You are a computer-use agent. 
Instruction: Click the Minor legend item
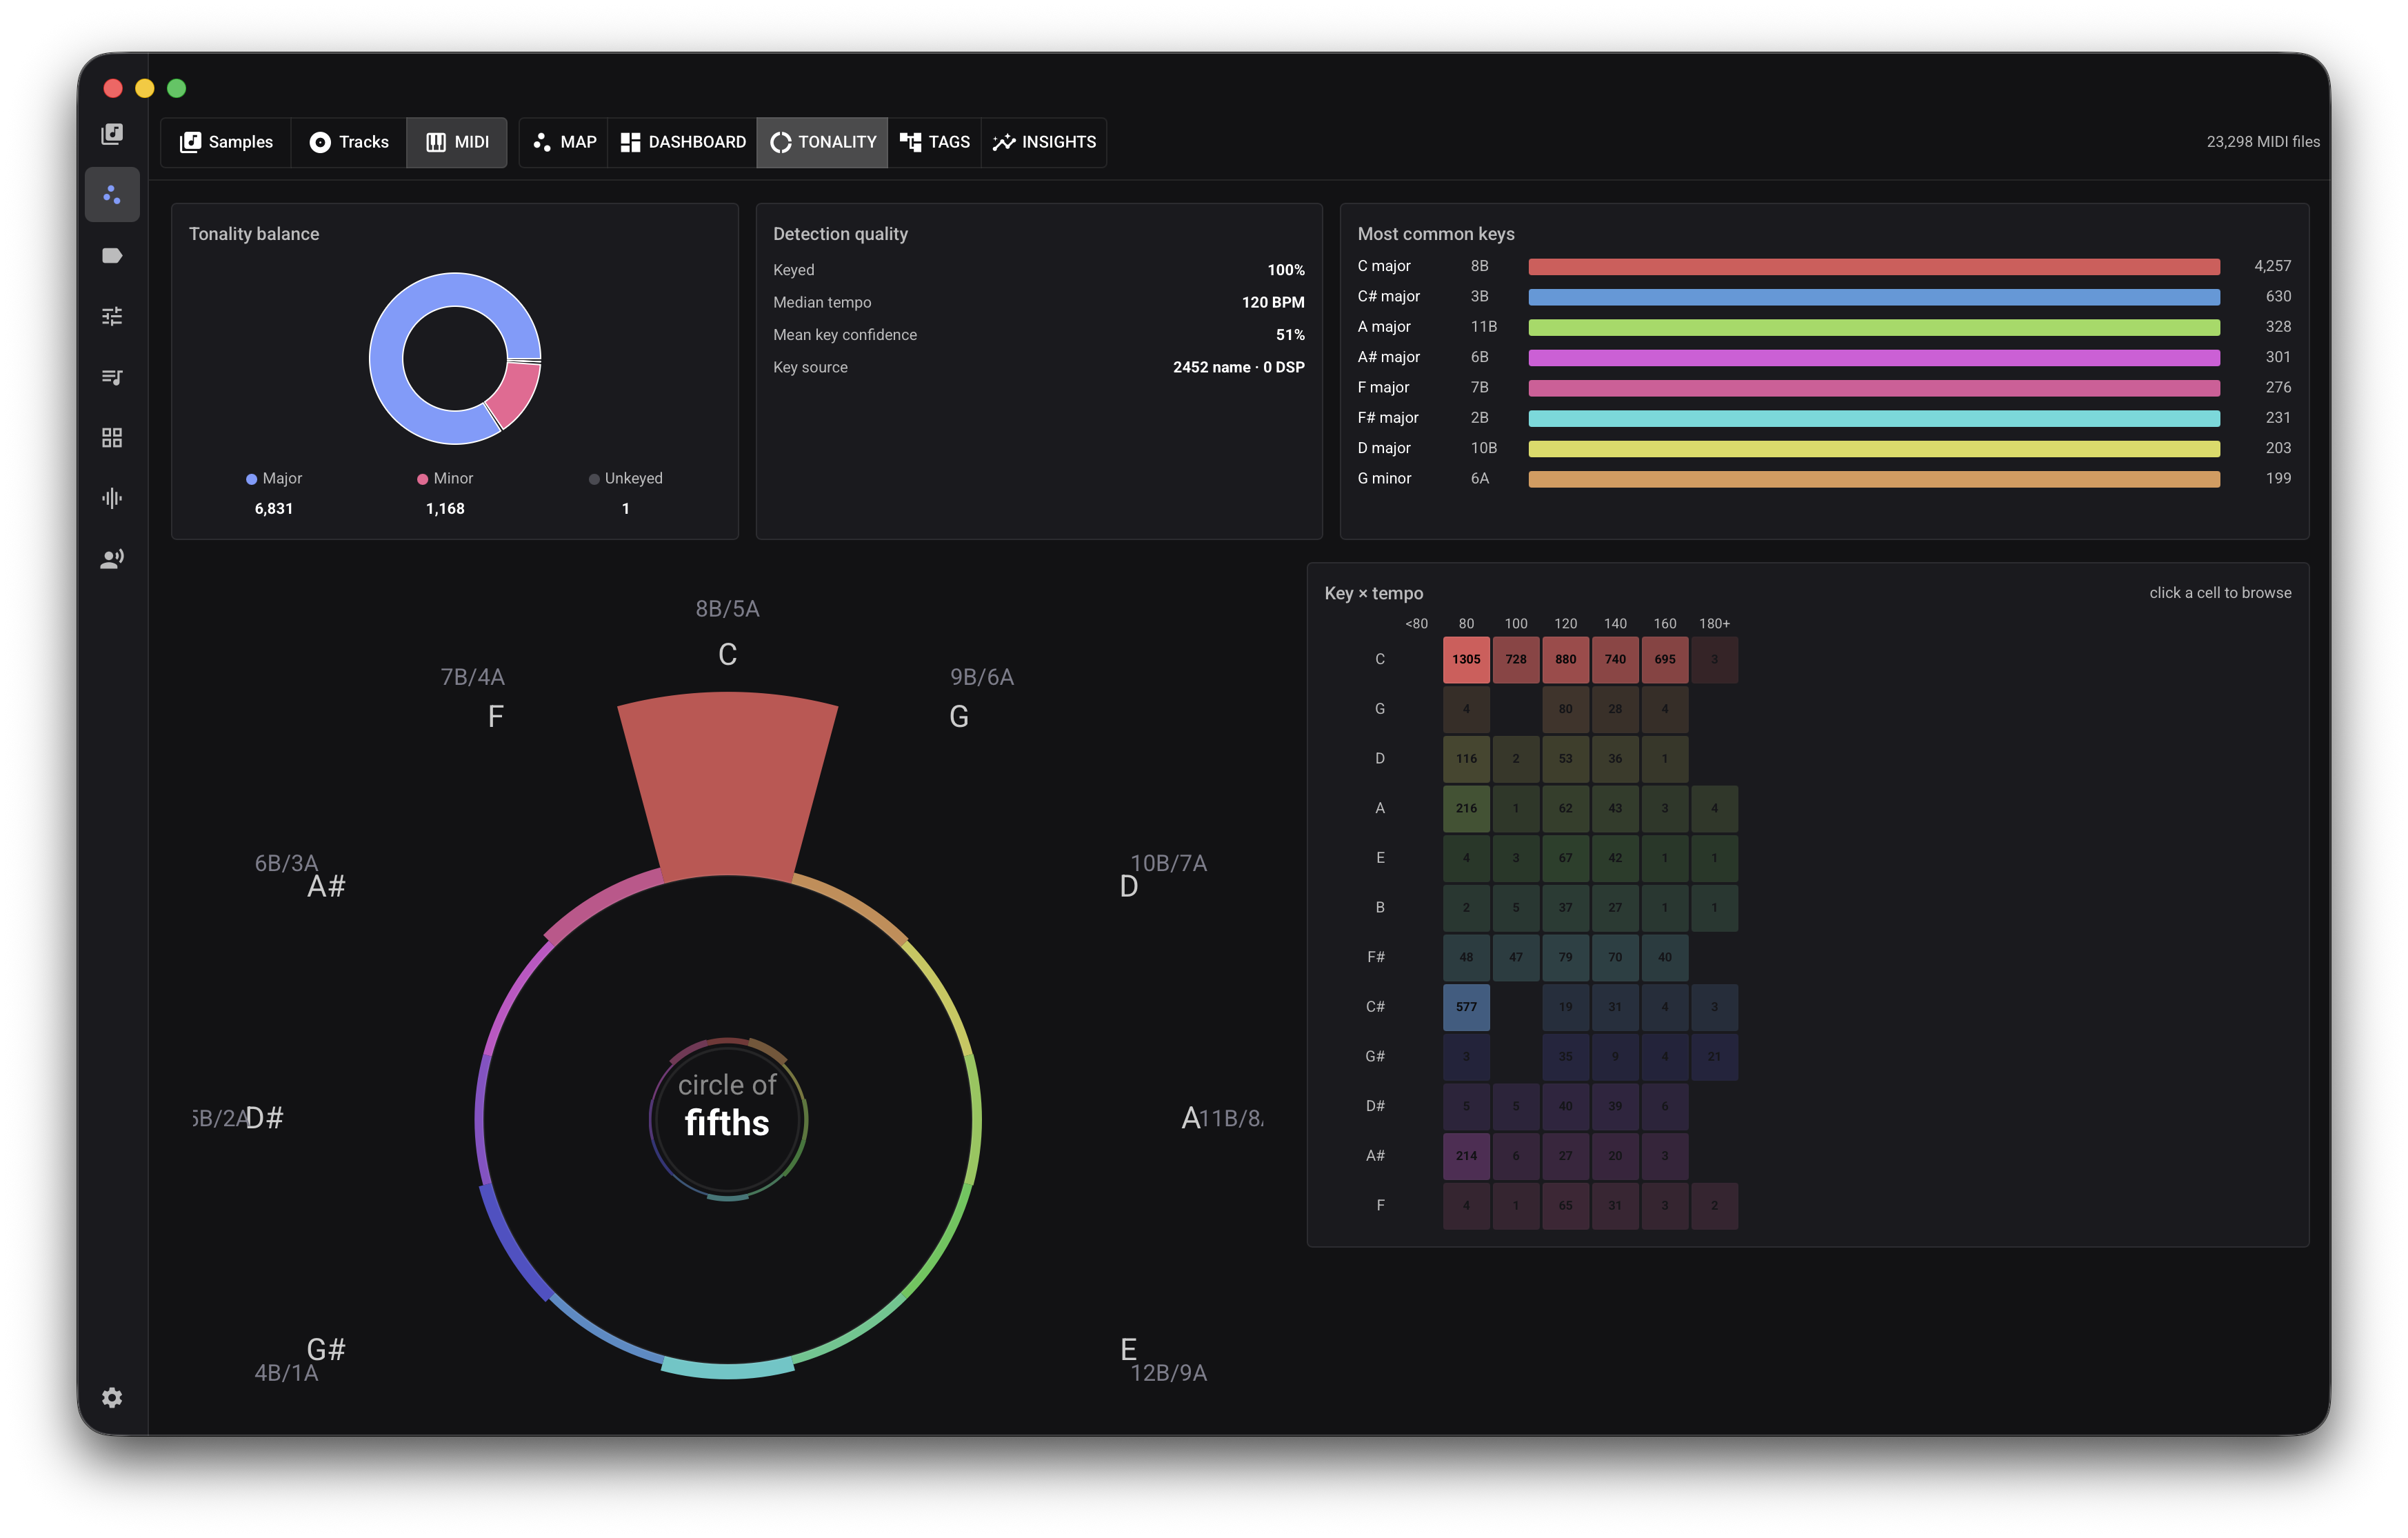(x=445, y=479)
